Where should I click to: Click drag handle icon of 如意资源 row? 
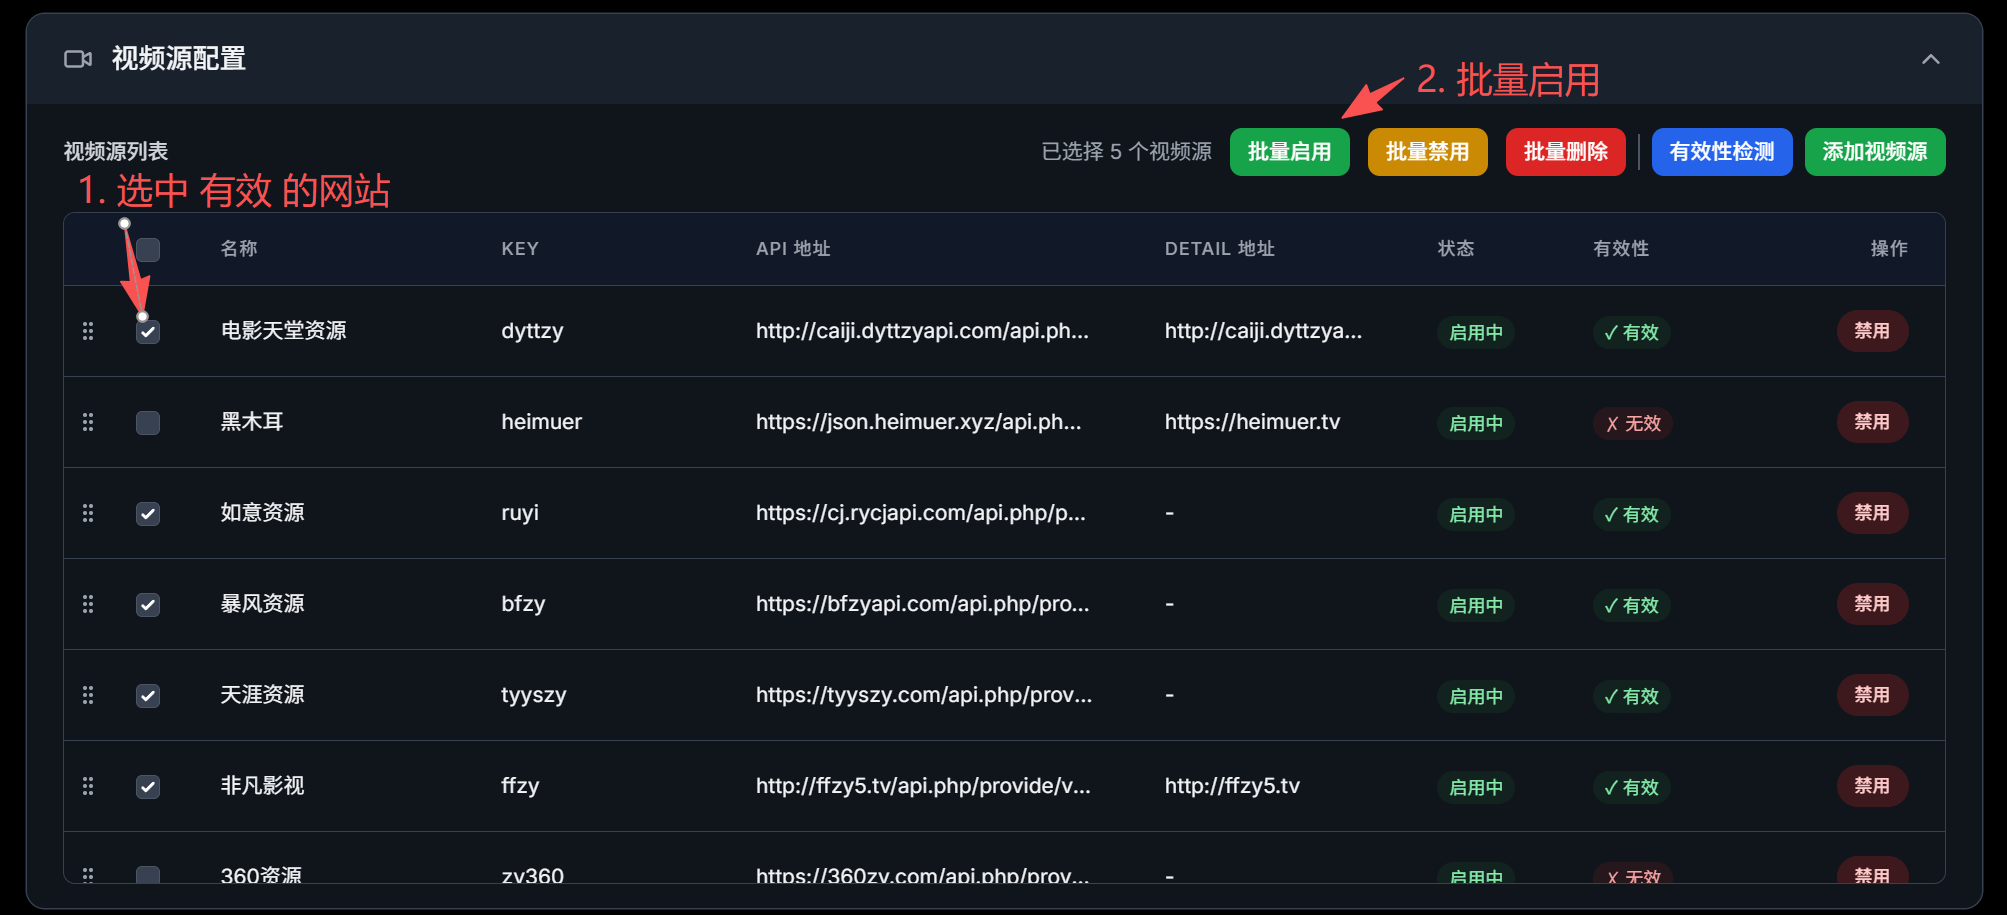point(88,513)
